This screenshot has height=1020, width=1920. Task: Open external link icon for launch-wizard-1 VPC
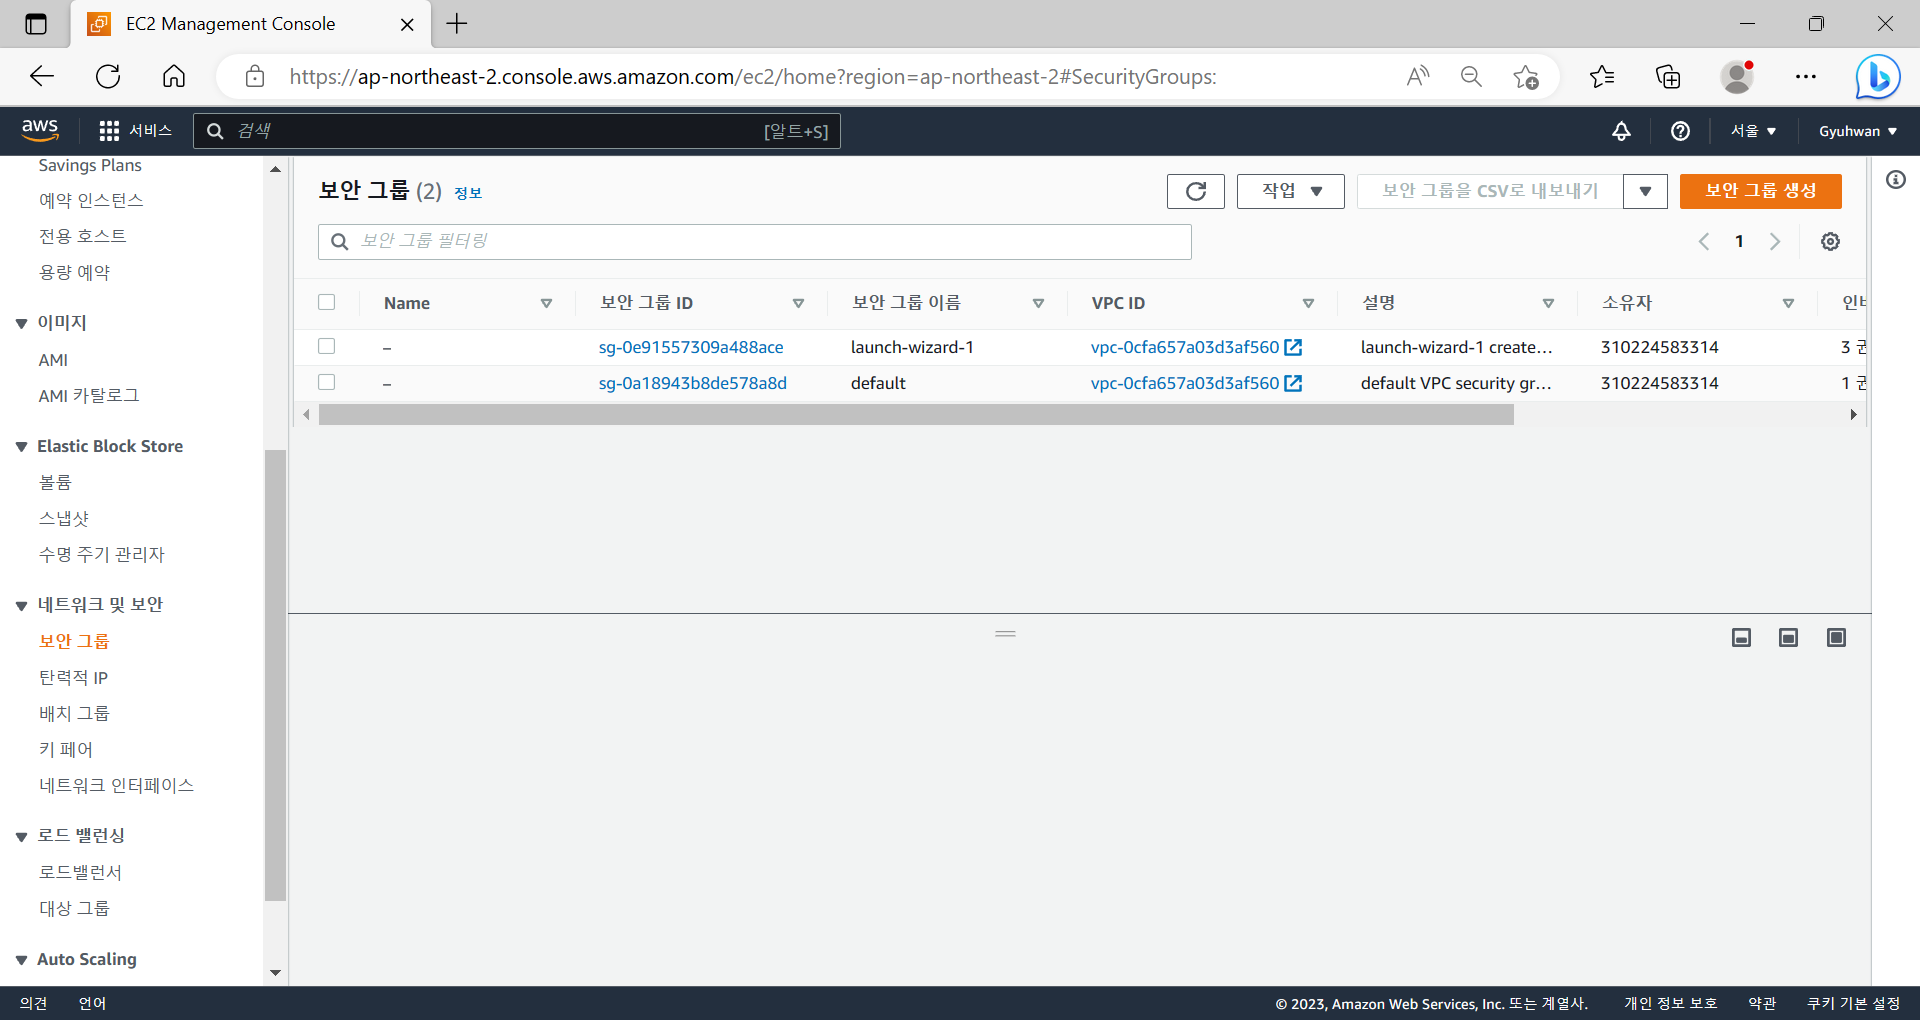[1293, 347]
